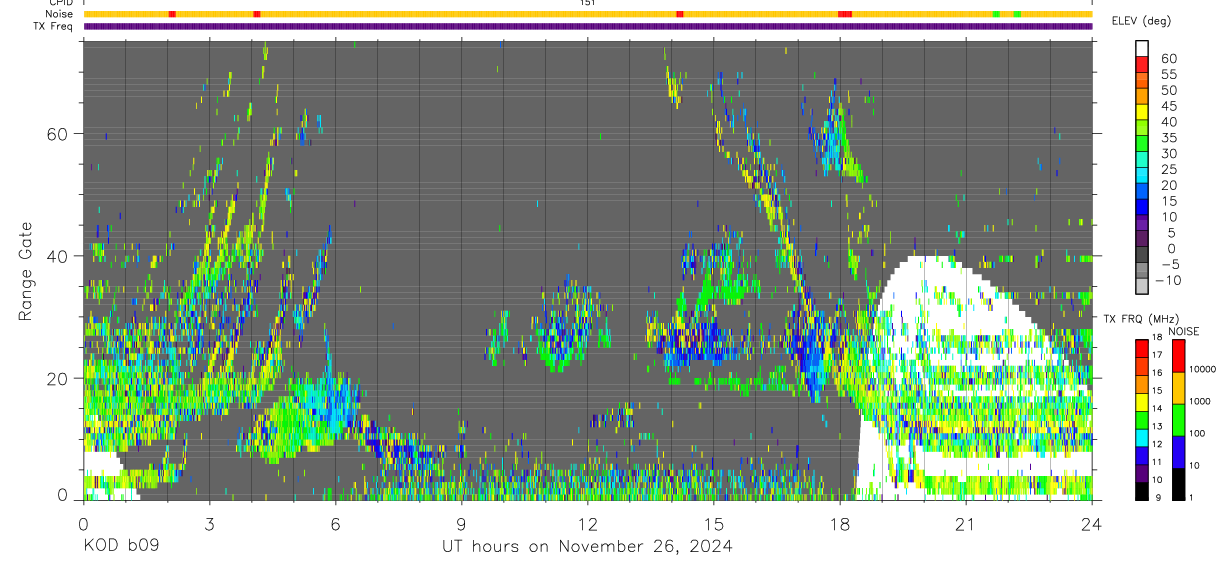Viewport: 1228px width, 567px height.
Task: Click the x-axis tick label '18'
Action: click(839, 524)
